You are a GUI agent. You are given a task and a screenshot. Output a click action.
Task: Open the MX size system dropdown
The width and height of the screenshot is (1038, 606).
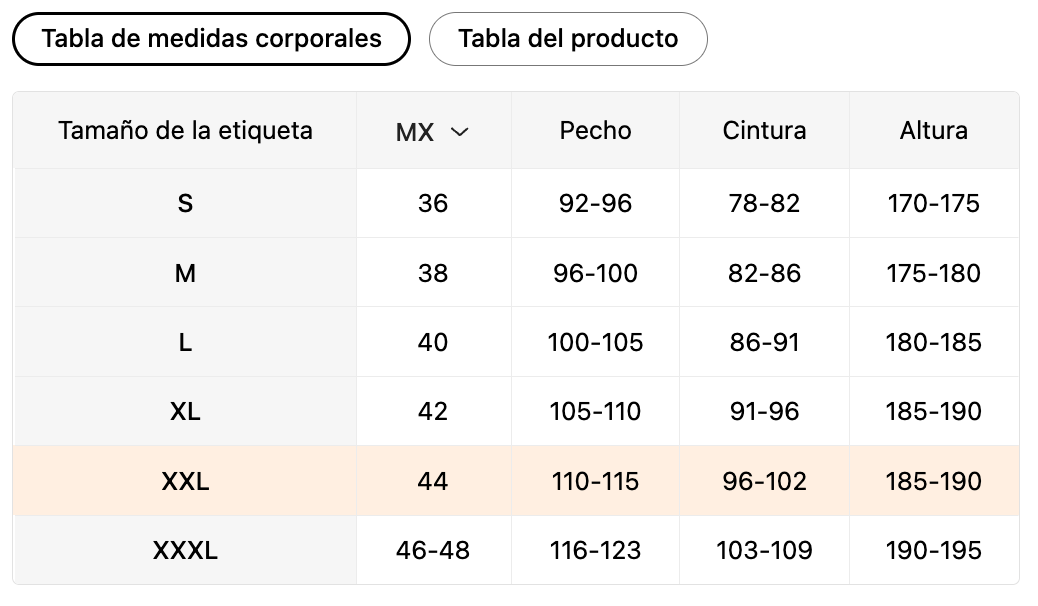tap(432, 132)
